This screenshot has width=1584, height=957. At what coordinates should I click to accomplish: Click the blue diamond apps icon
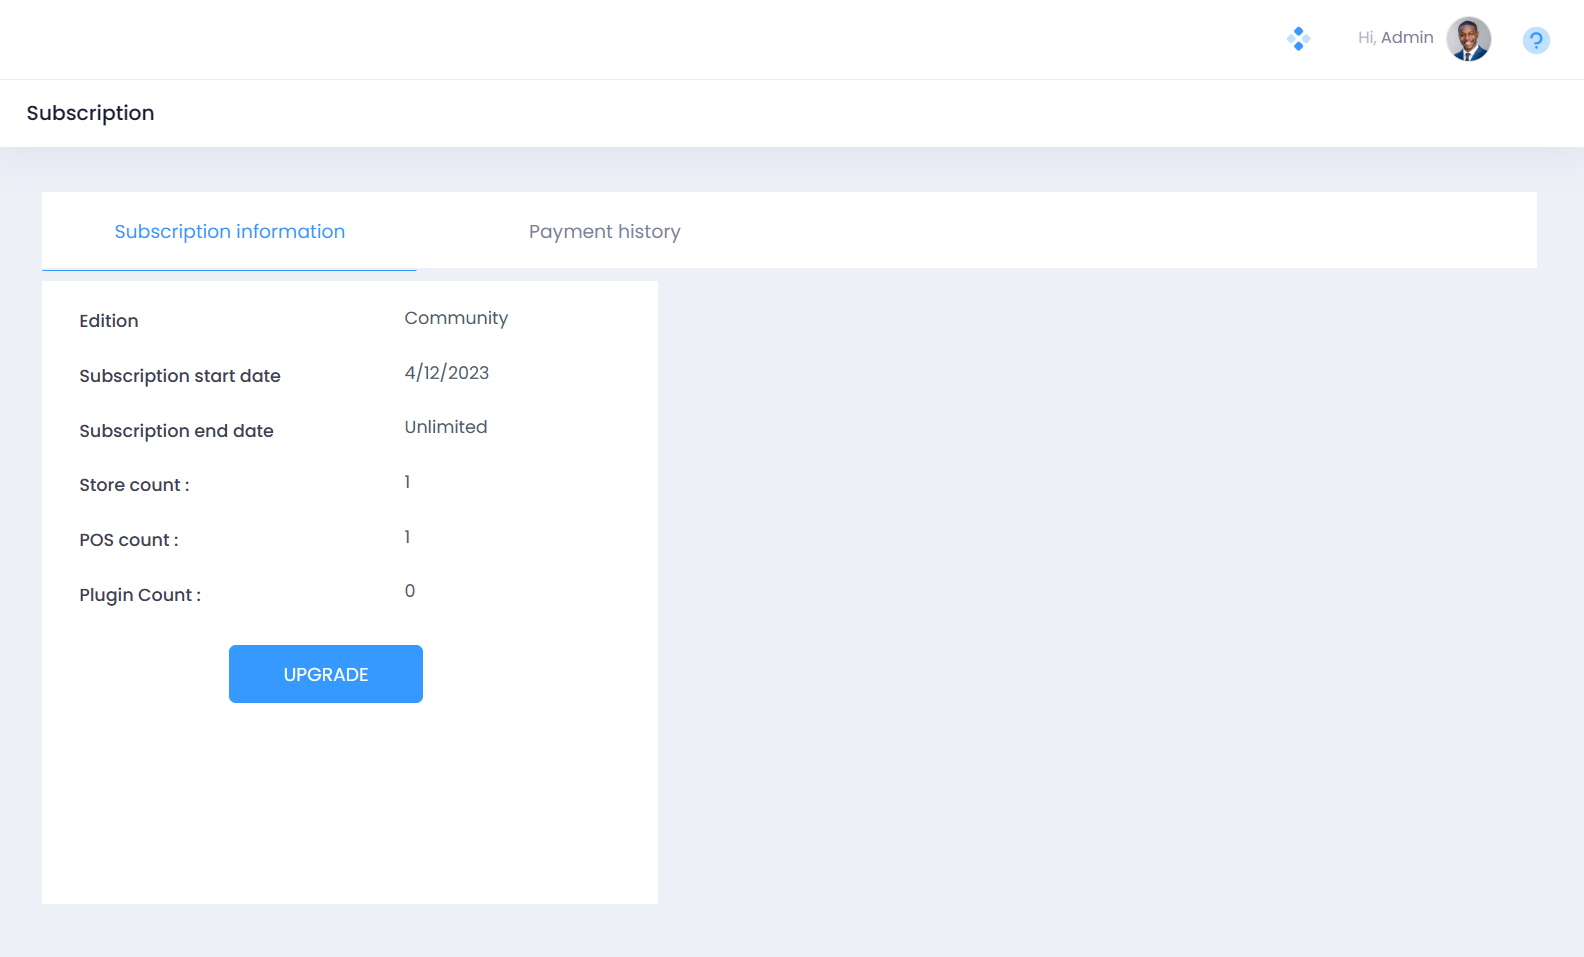coord(1298,39)
